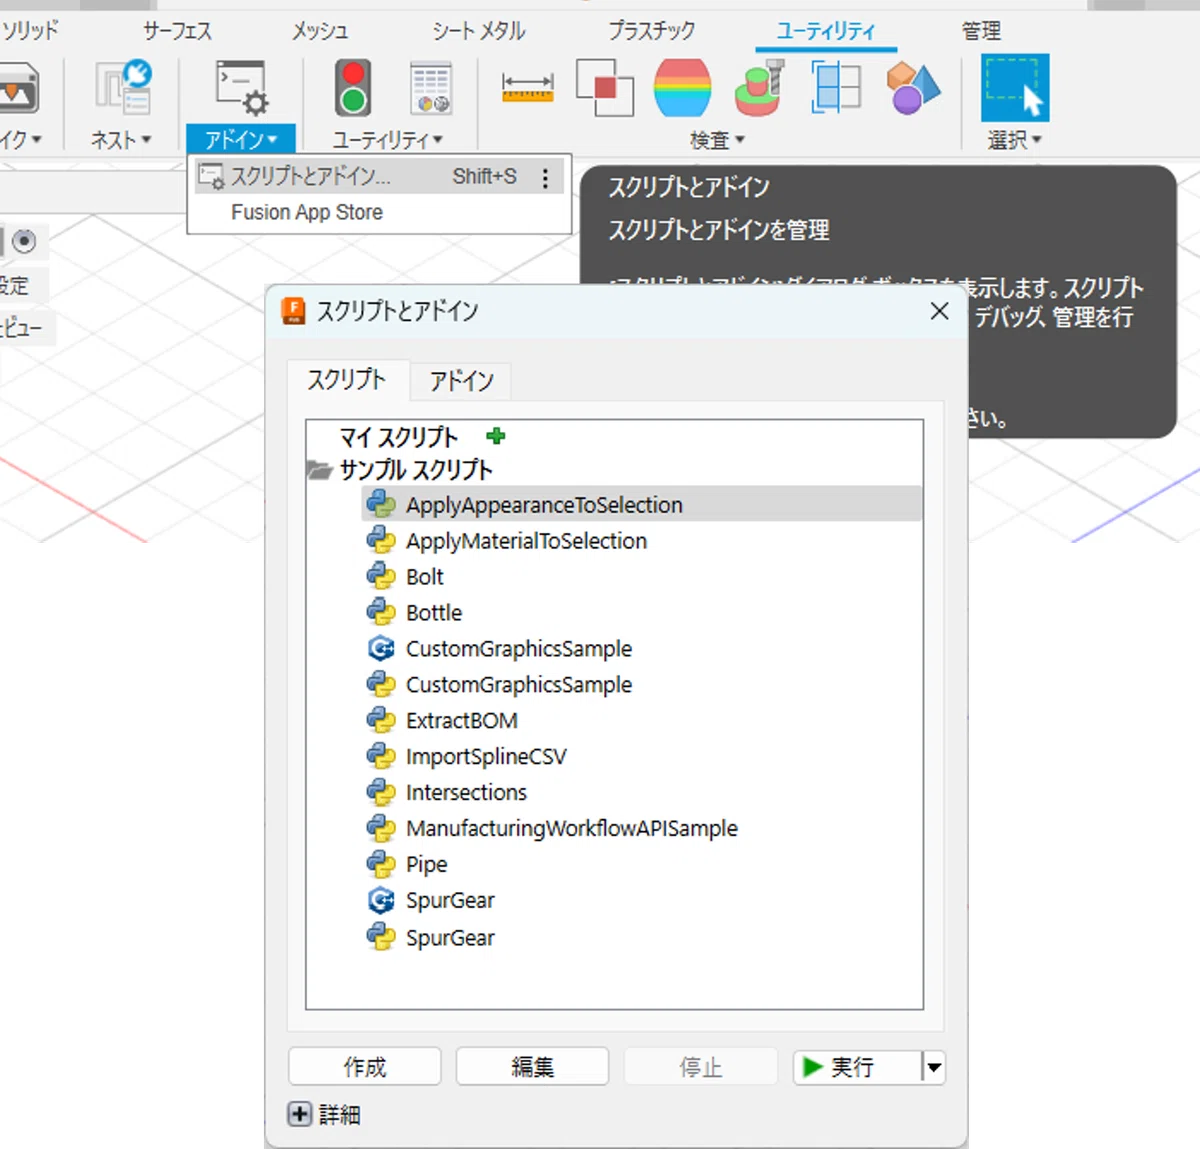
Task: Open the ユーティリティ panel dropdown
Action: pyautogui.click(x=387, y=140)
